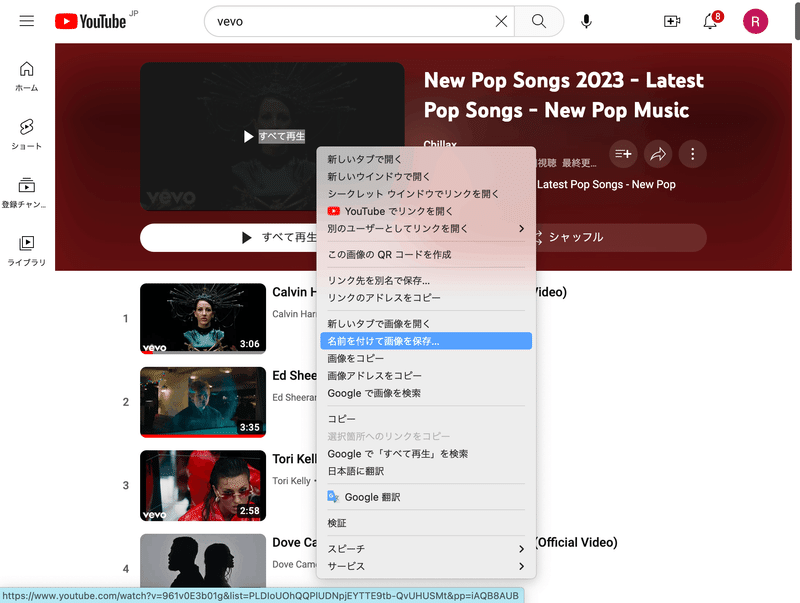
Task: Choose YouTube でリンクを開く
Action: 426,211
